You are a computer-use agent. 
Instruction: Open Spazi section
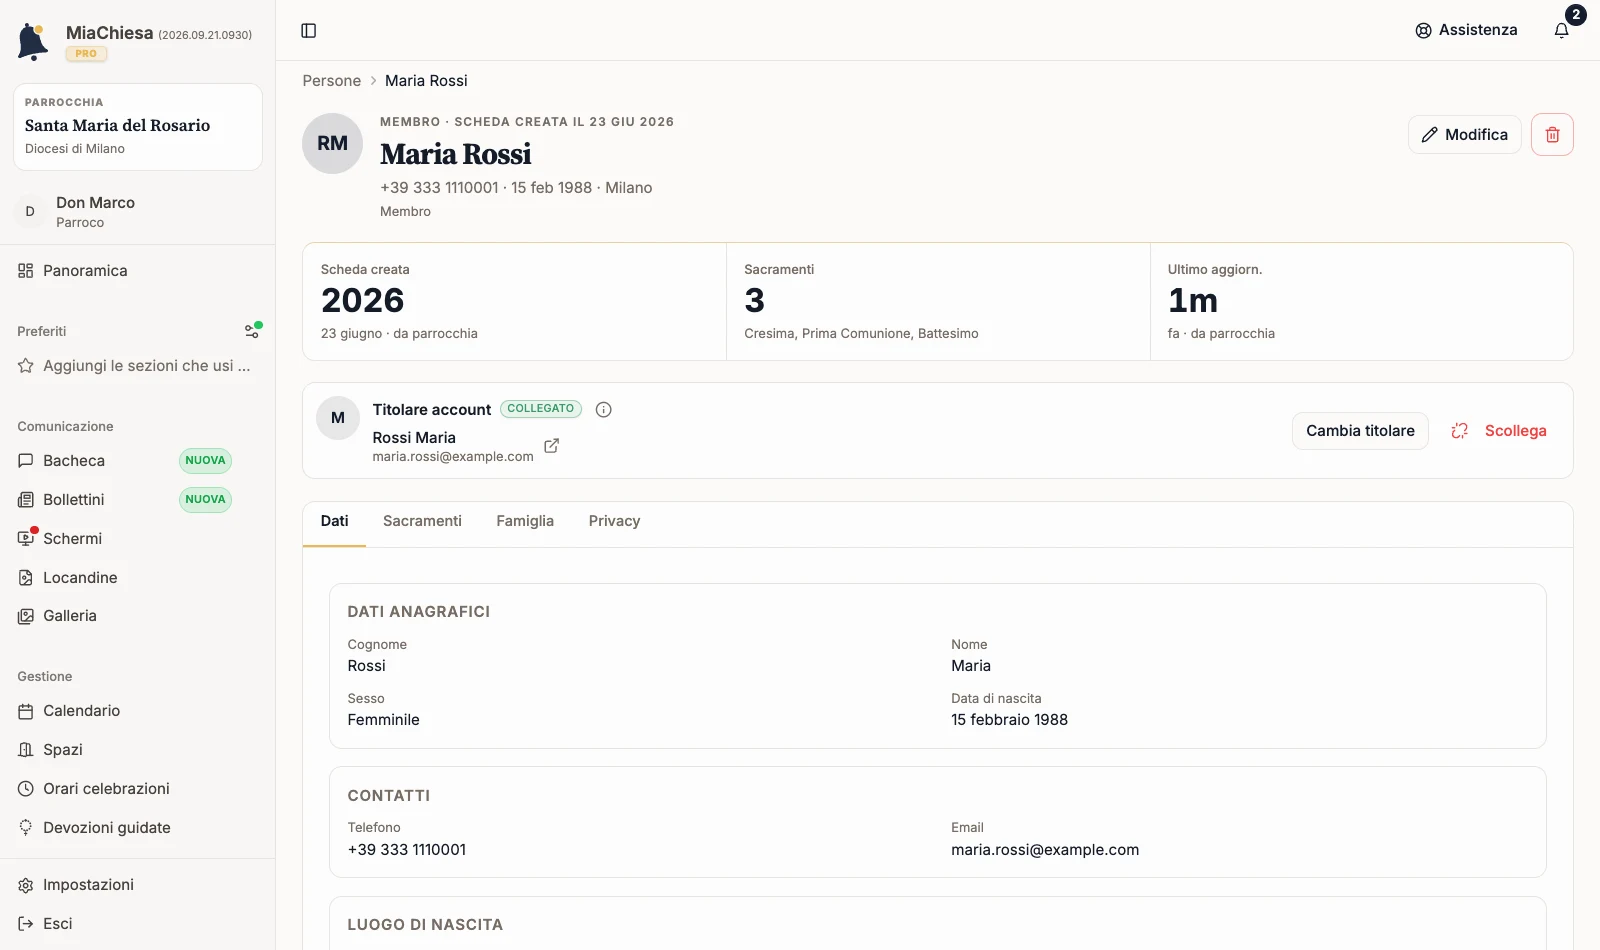(137, 750)
